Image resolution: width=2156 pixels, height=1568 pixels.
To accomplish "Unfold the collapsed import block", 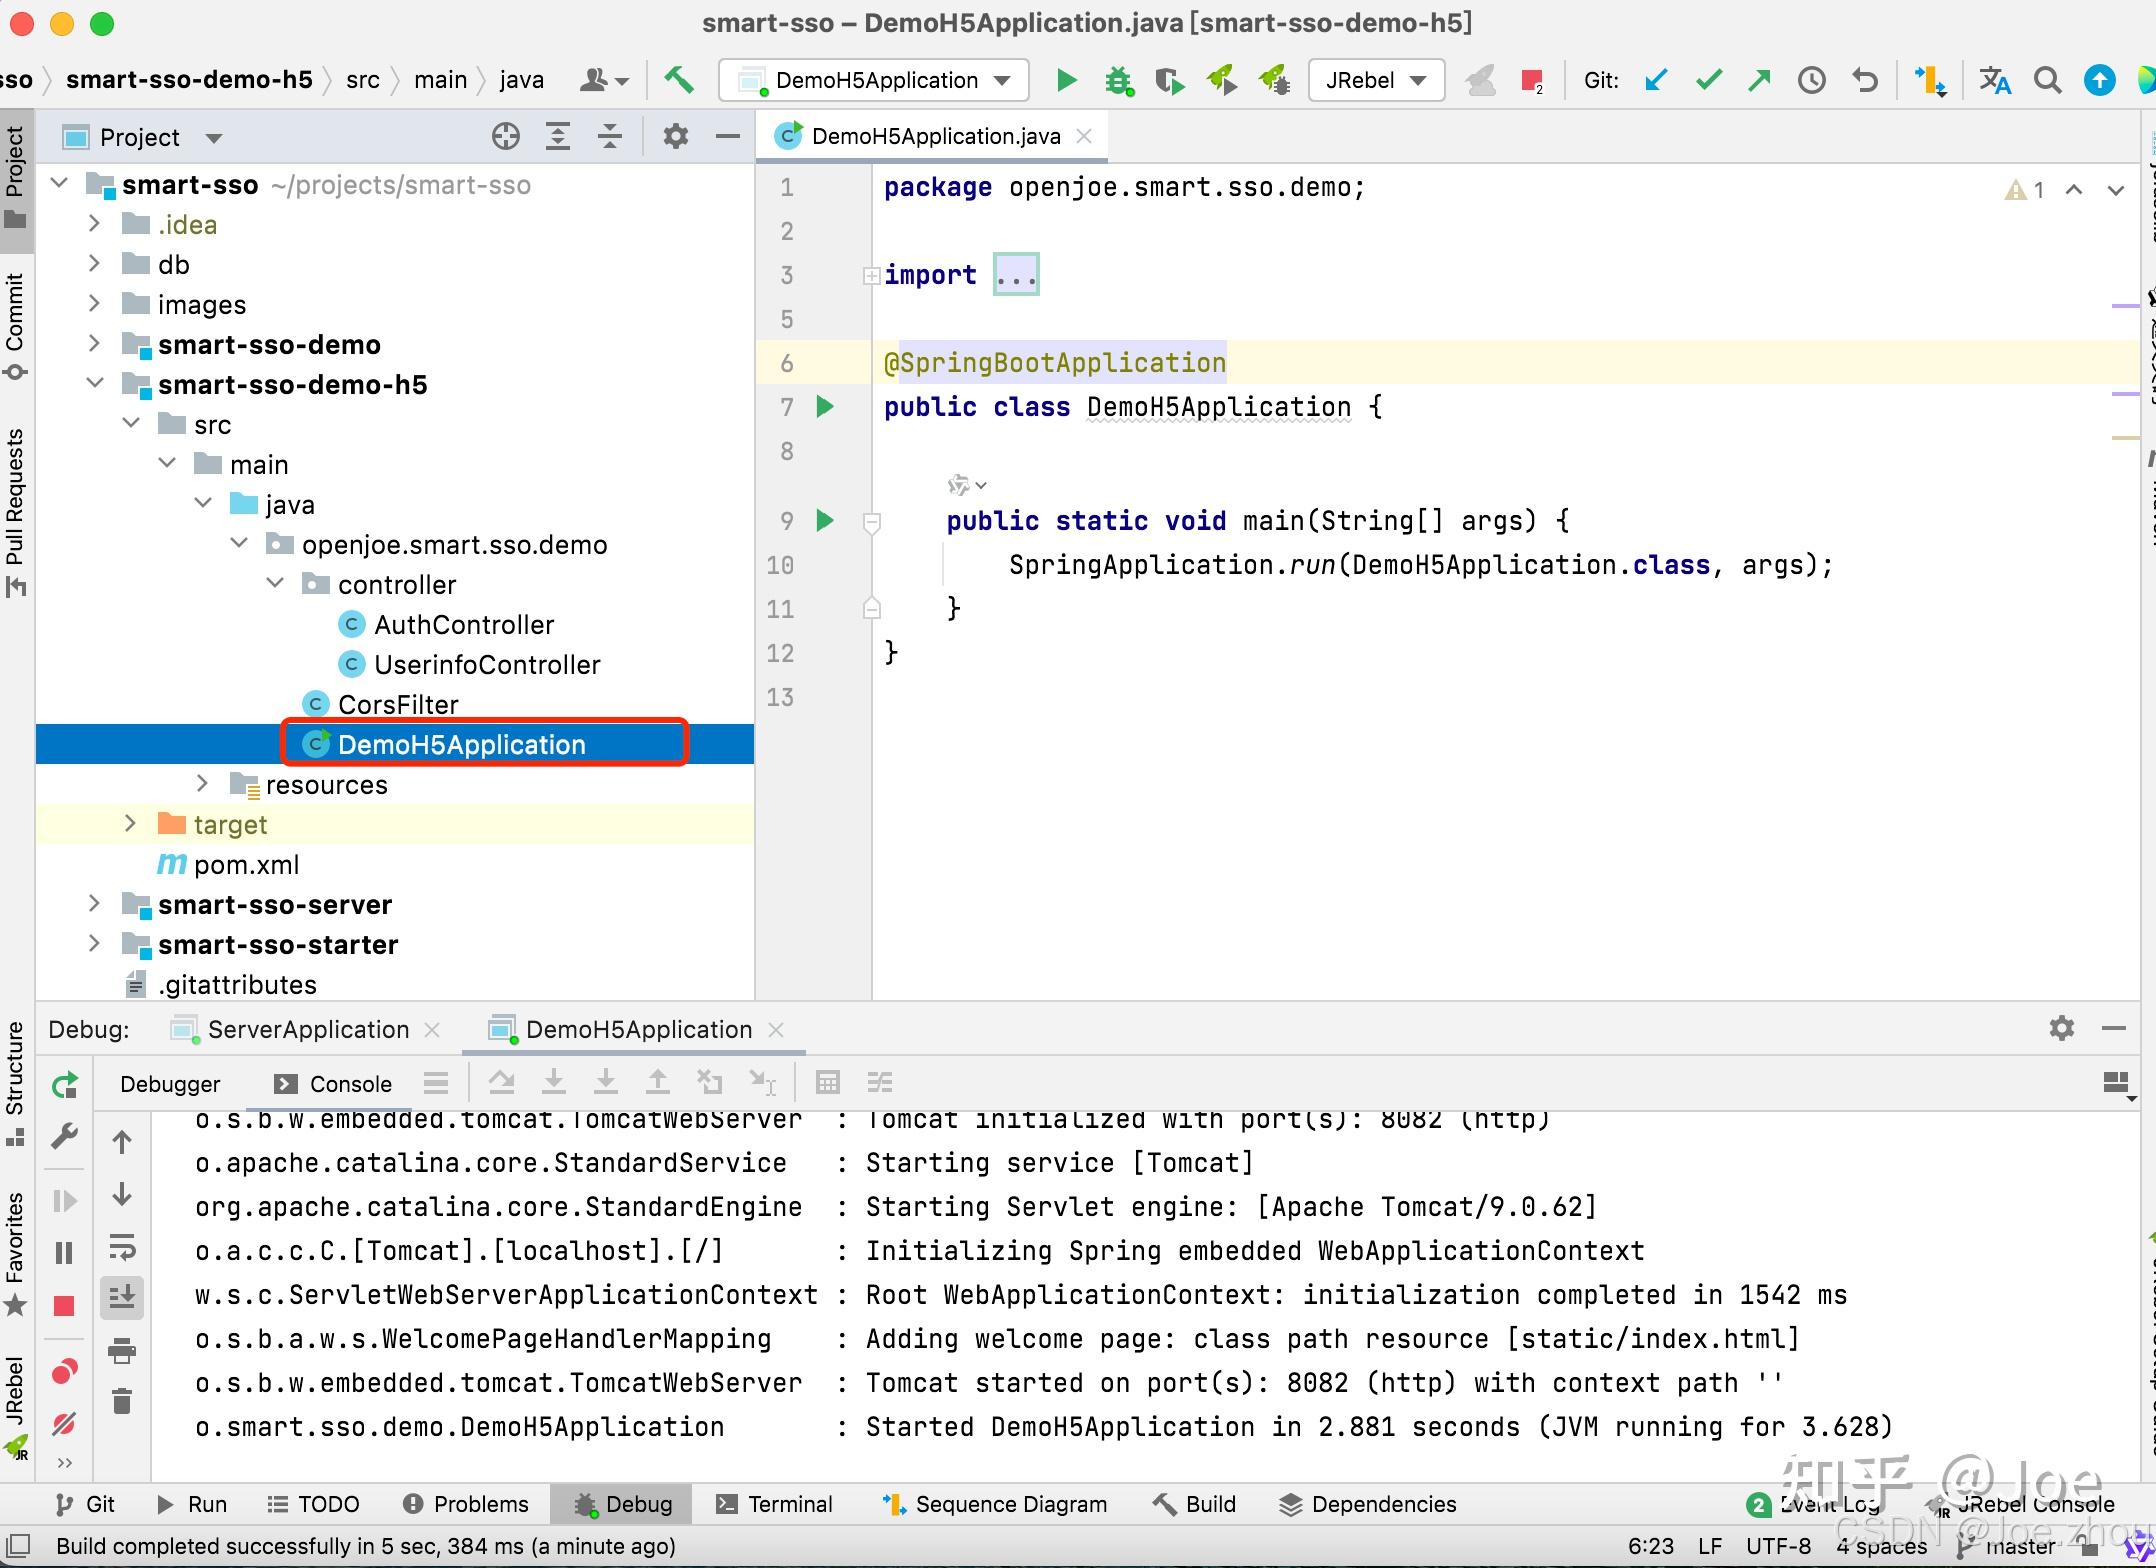I will [x=871, y=275].
